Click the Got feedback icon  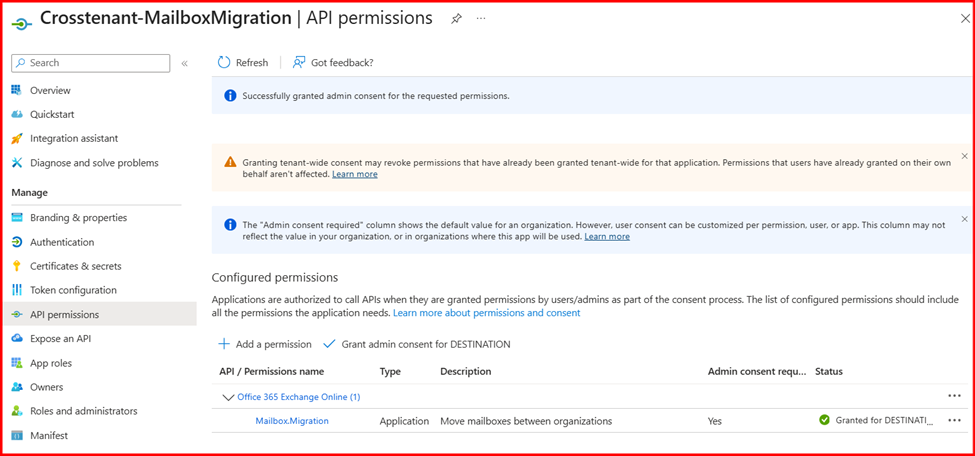click(x=299, y=63)
